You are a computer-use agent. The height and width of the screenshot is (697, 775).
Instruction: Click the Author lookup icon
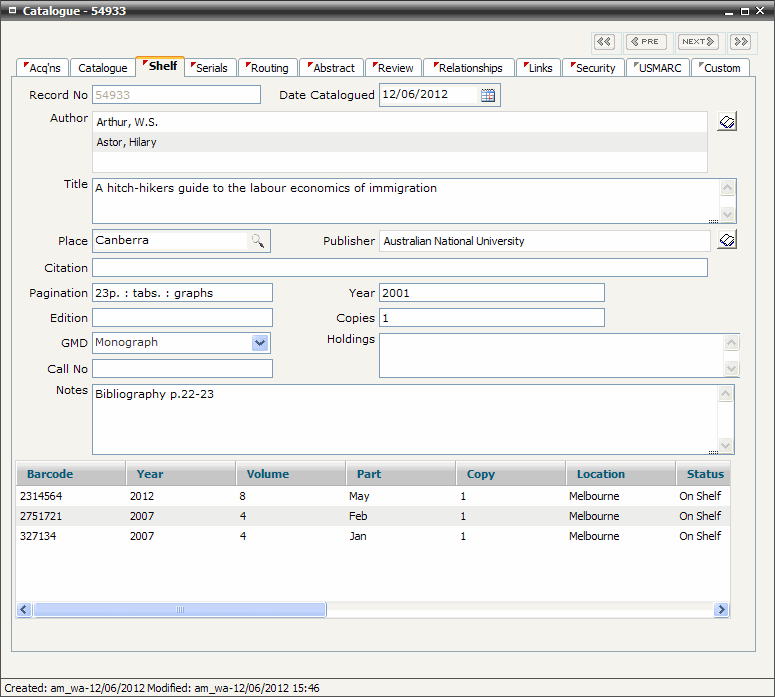(727, 122)
